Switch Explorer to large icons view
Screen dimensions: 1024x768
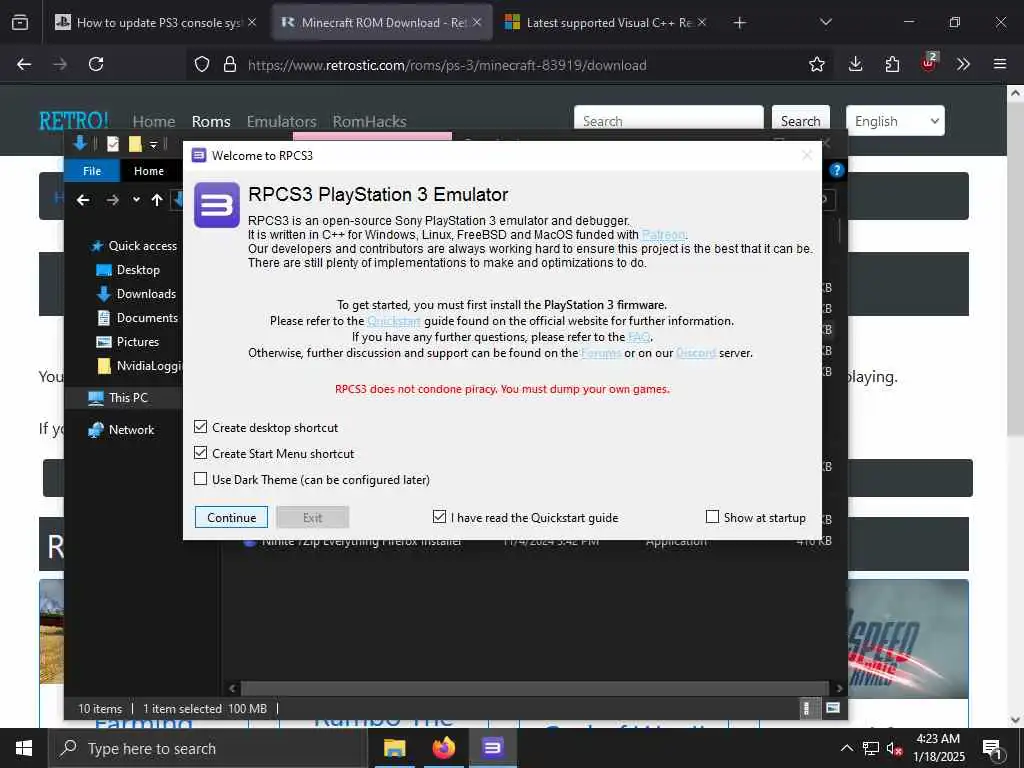(x=833, y=708)
